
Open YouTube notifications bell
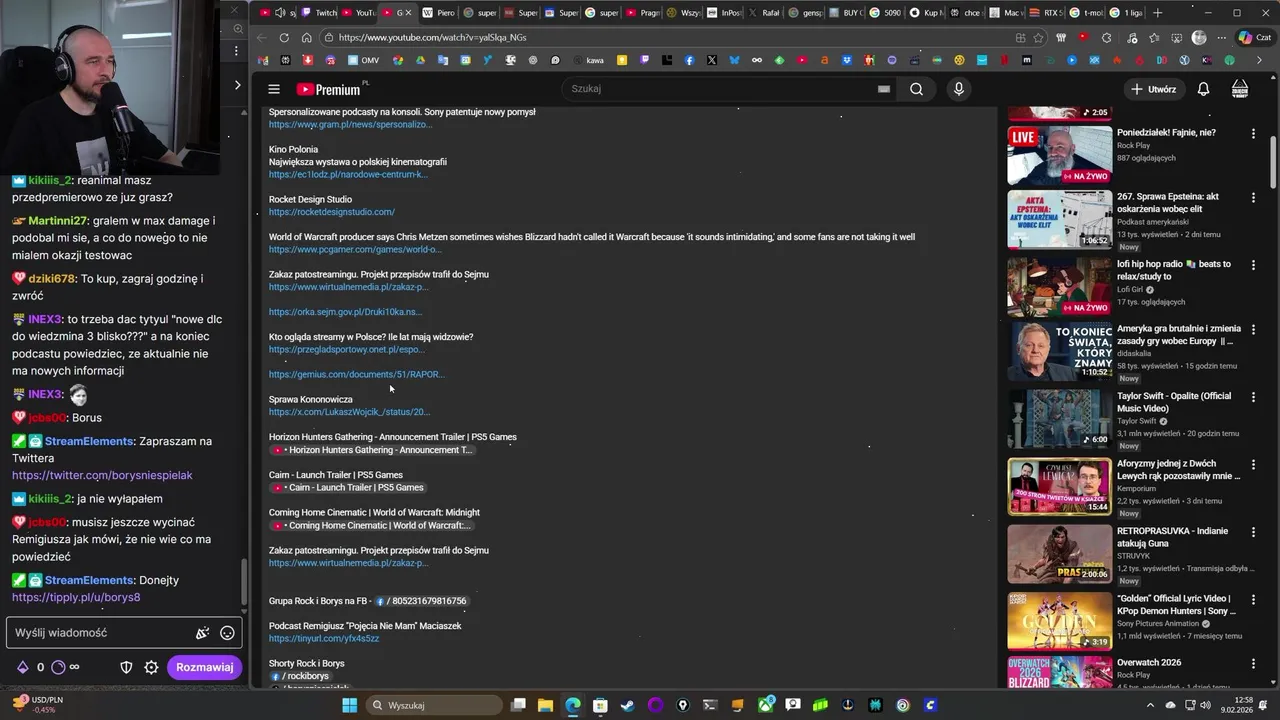1203,89
